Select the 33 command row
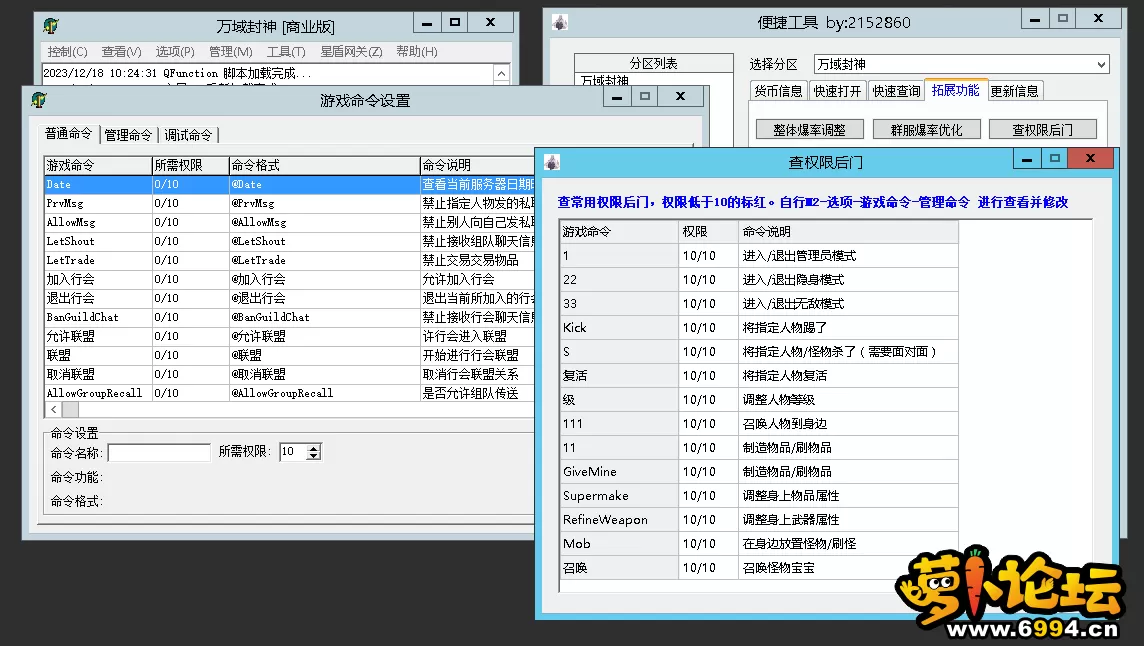The image size is (1144, 646). (x=759, y=304)
